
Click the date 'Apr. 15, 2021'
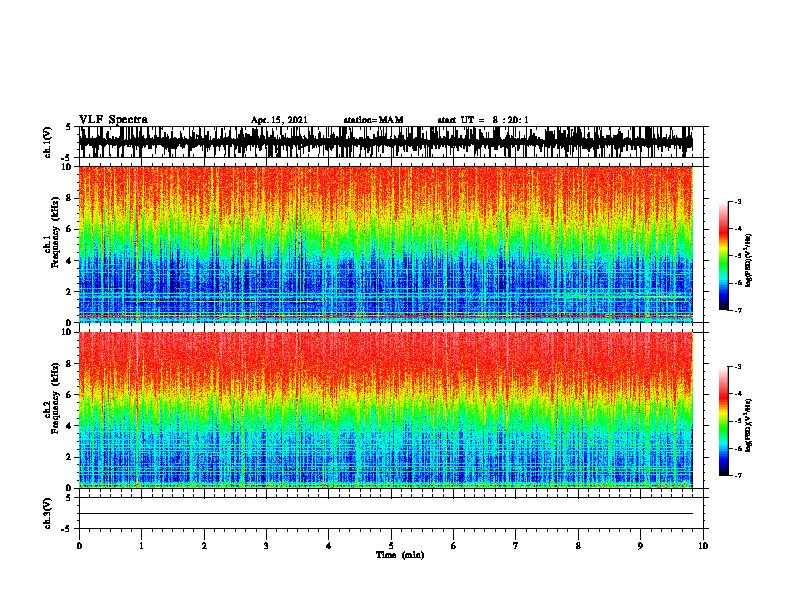279,120
